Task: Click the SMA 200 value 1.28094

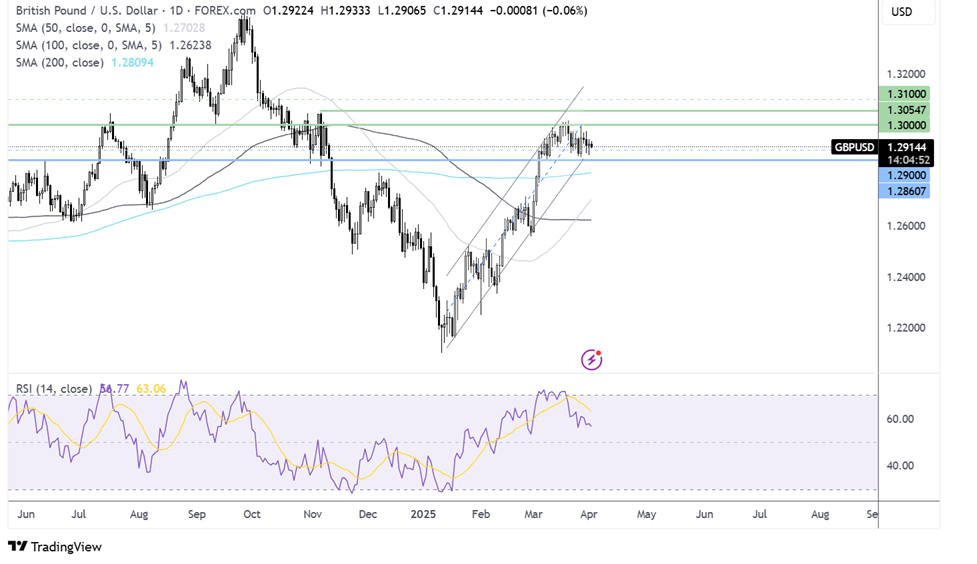Action: [x=132, y=63]
